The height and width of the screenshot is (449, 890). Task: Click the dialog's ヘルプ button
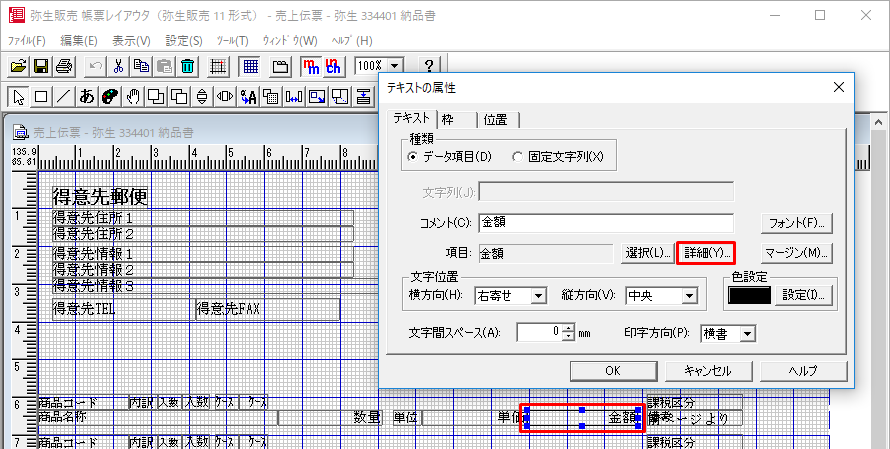(x=803, y=371)
